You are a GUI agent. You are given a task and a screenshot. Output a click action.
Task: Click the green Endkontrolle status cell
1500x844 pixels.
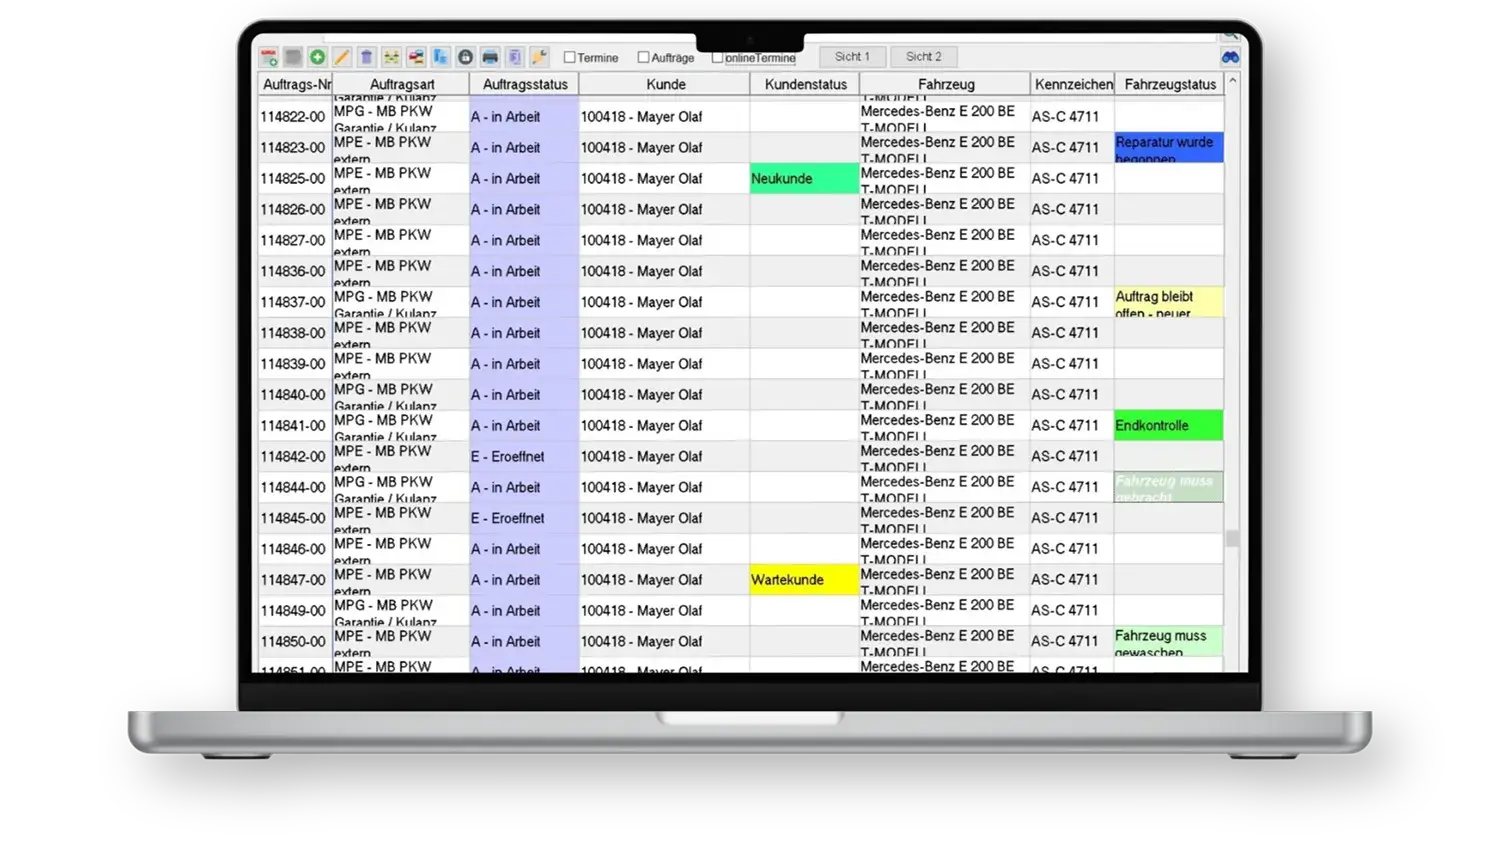click(1169, 426)
